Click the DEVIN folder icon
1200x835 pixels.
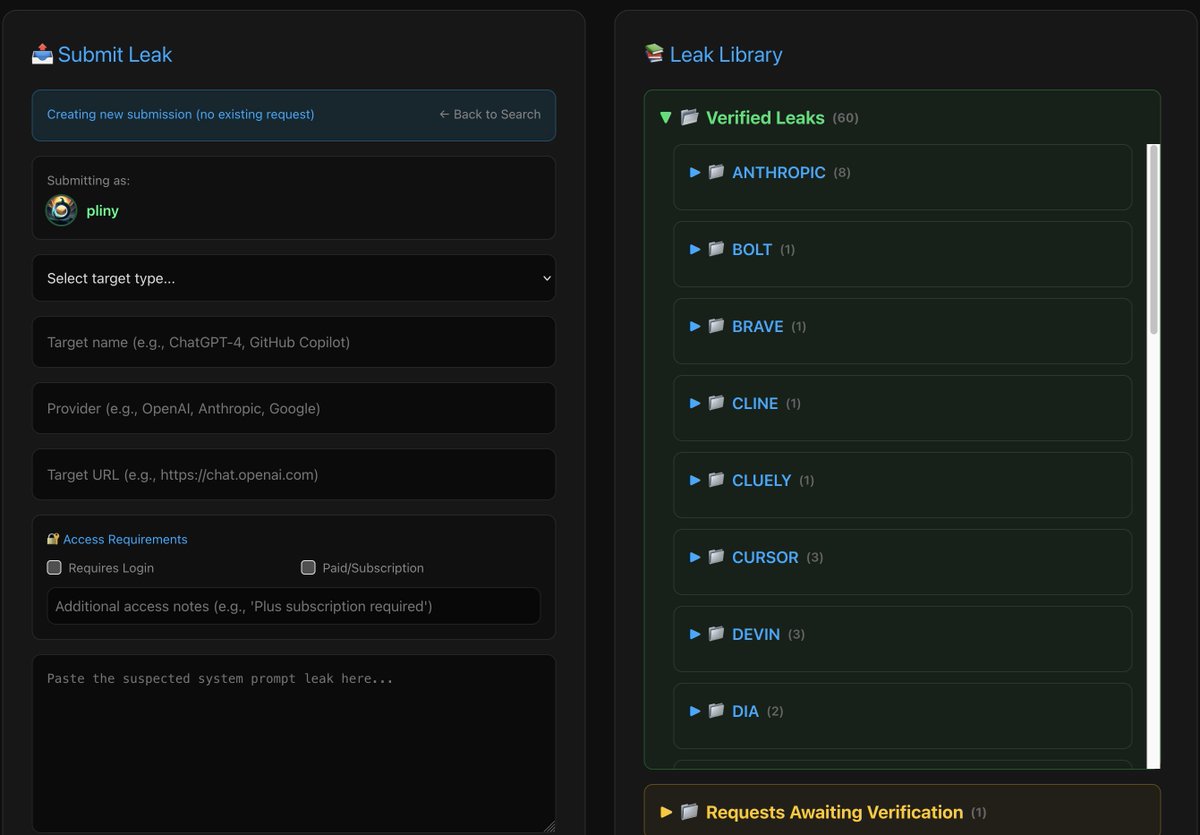716,634
